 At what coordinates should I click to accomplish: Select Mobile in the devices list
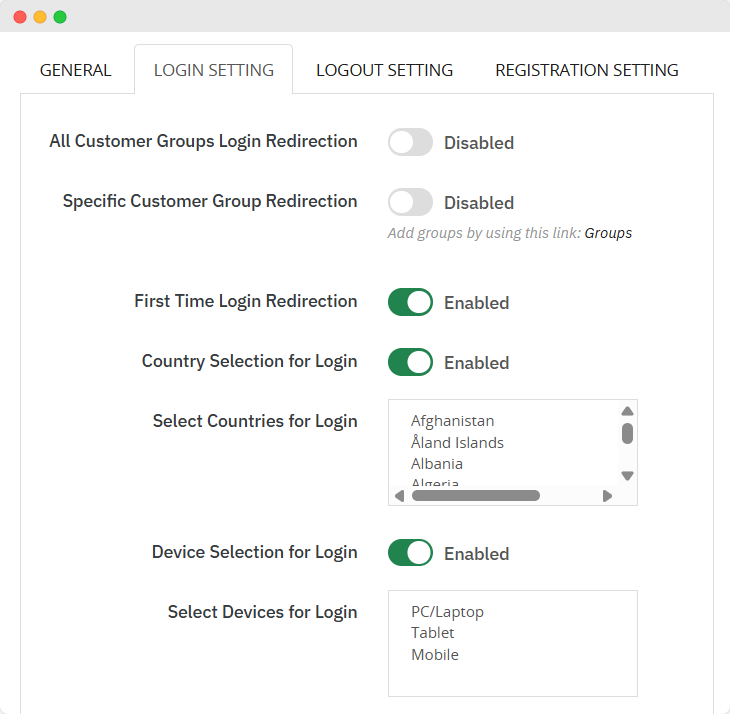click(x=434, y=655)
